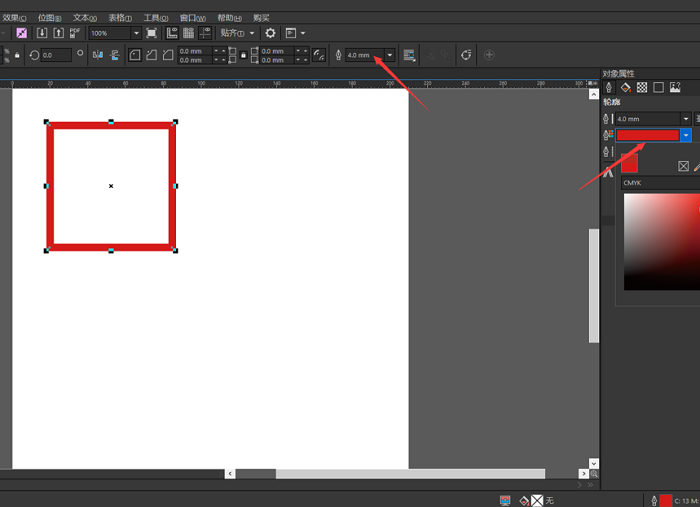
Task: Click the full-screen preview icon
Action: (x=152, y=33)
